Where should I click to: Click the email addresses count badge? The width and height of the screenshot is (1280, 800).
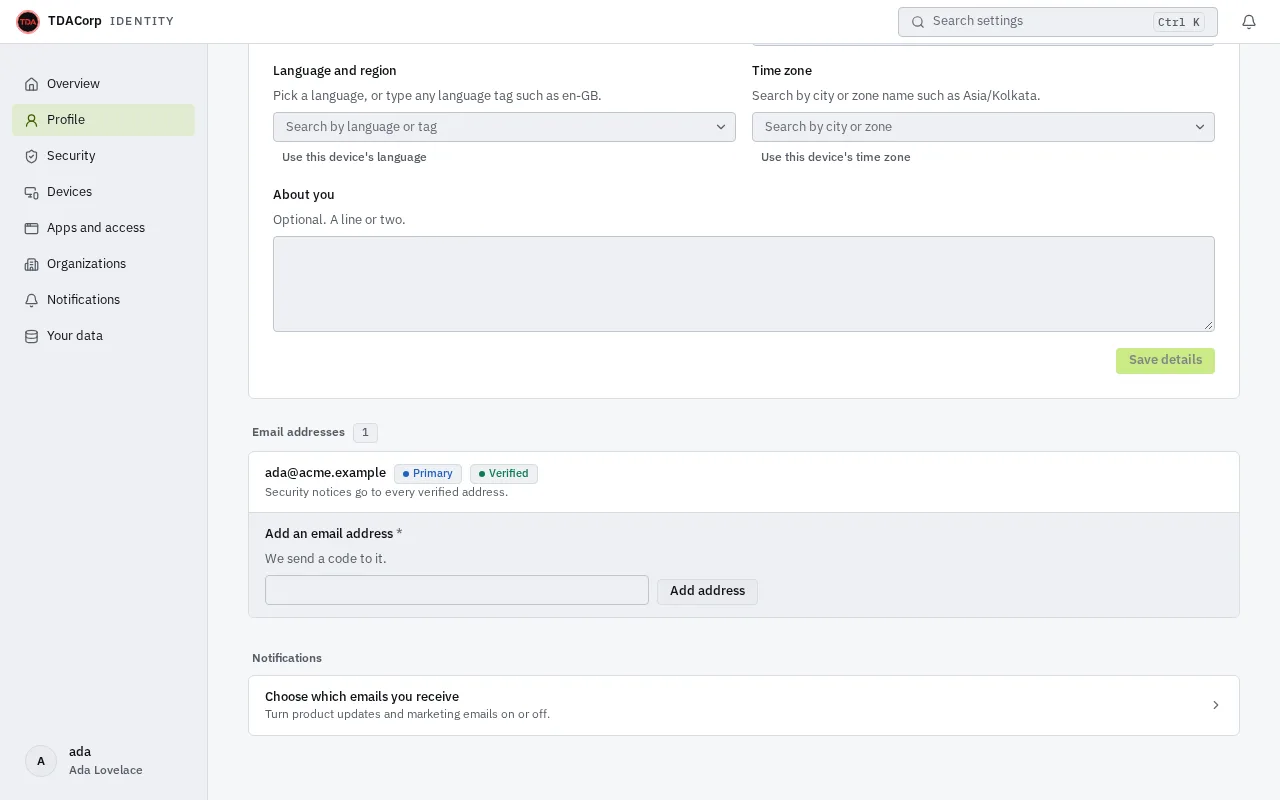(x=365, y=432)
